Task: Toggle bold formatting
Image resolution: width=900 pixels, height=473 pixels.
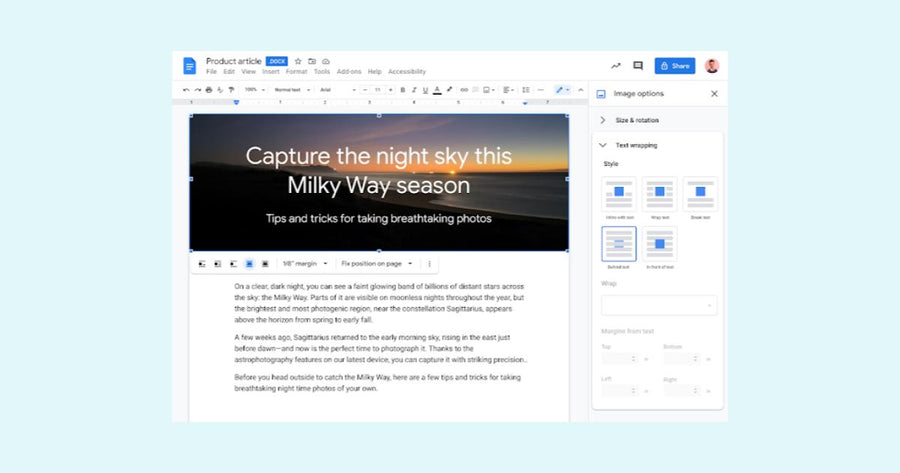Action: click(402, 90)
